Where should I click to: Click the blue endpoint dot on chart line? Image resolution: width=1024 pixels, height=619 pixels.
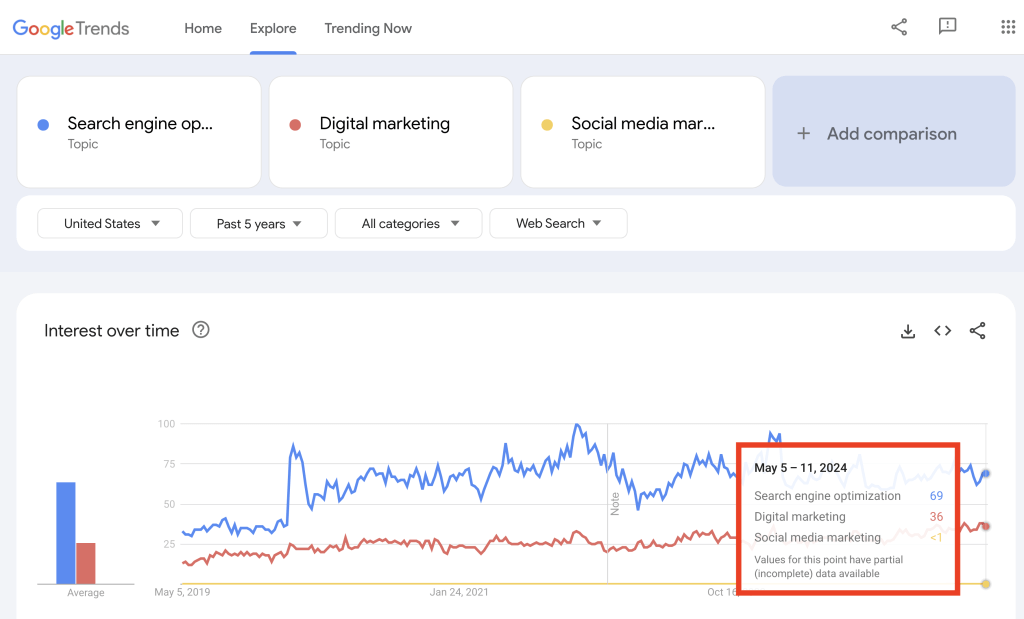point(985,473)
